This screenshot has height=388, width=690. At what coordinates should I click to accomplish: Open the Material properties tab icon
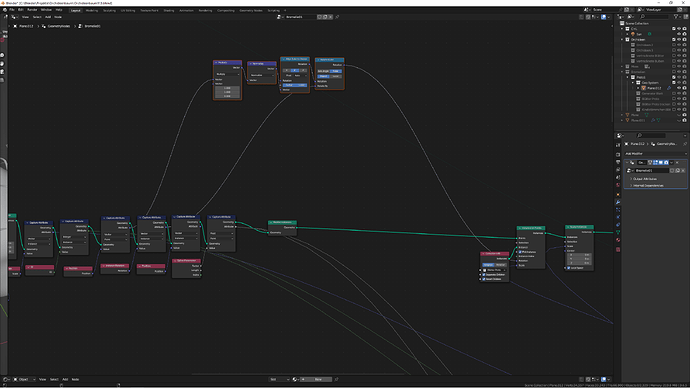(618, 240)
